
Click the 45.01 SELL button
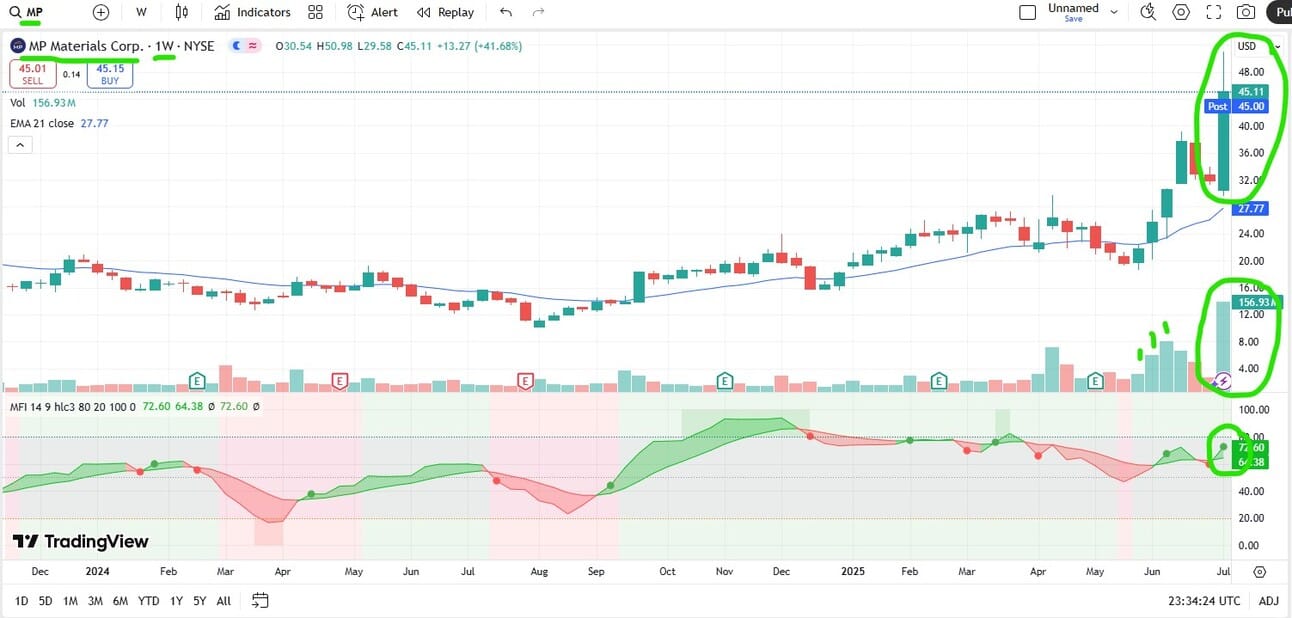tap(33, 74)
